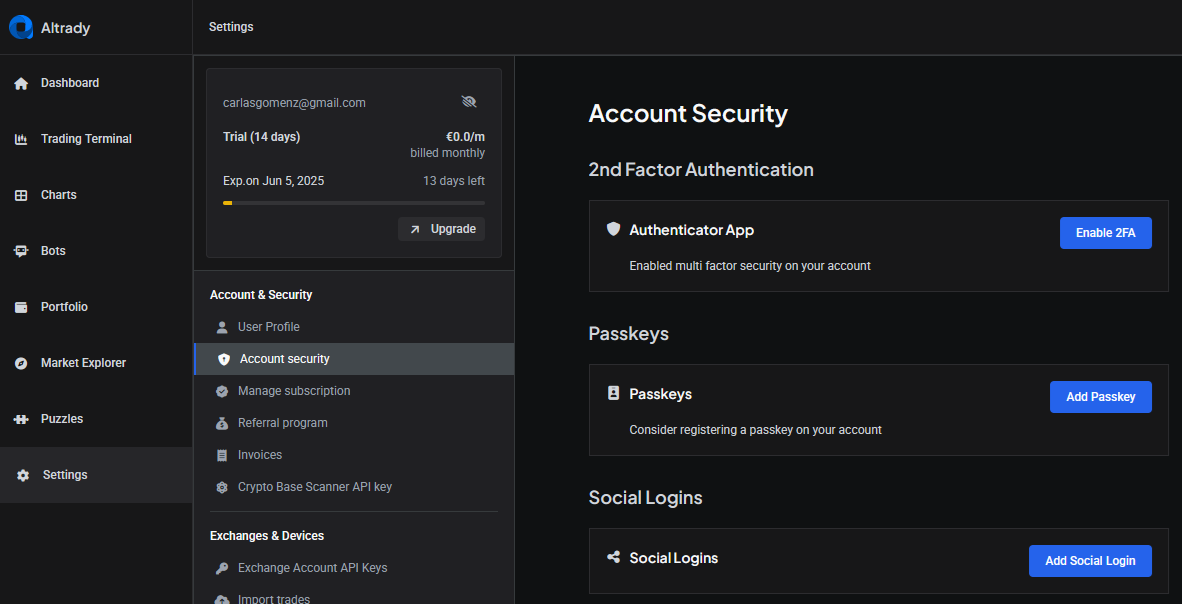Click the Altrady logo icon
The image size is (1182, 604).
coord(20,27)
